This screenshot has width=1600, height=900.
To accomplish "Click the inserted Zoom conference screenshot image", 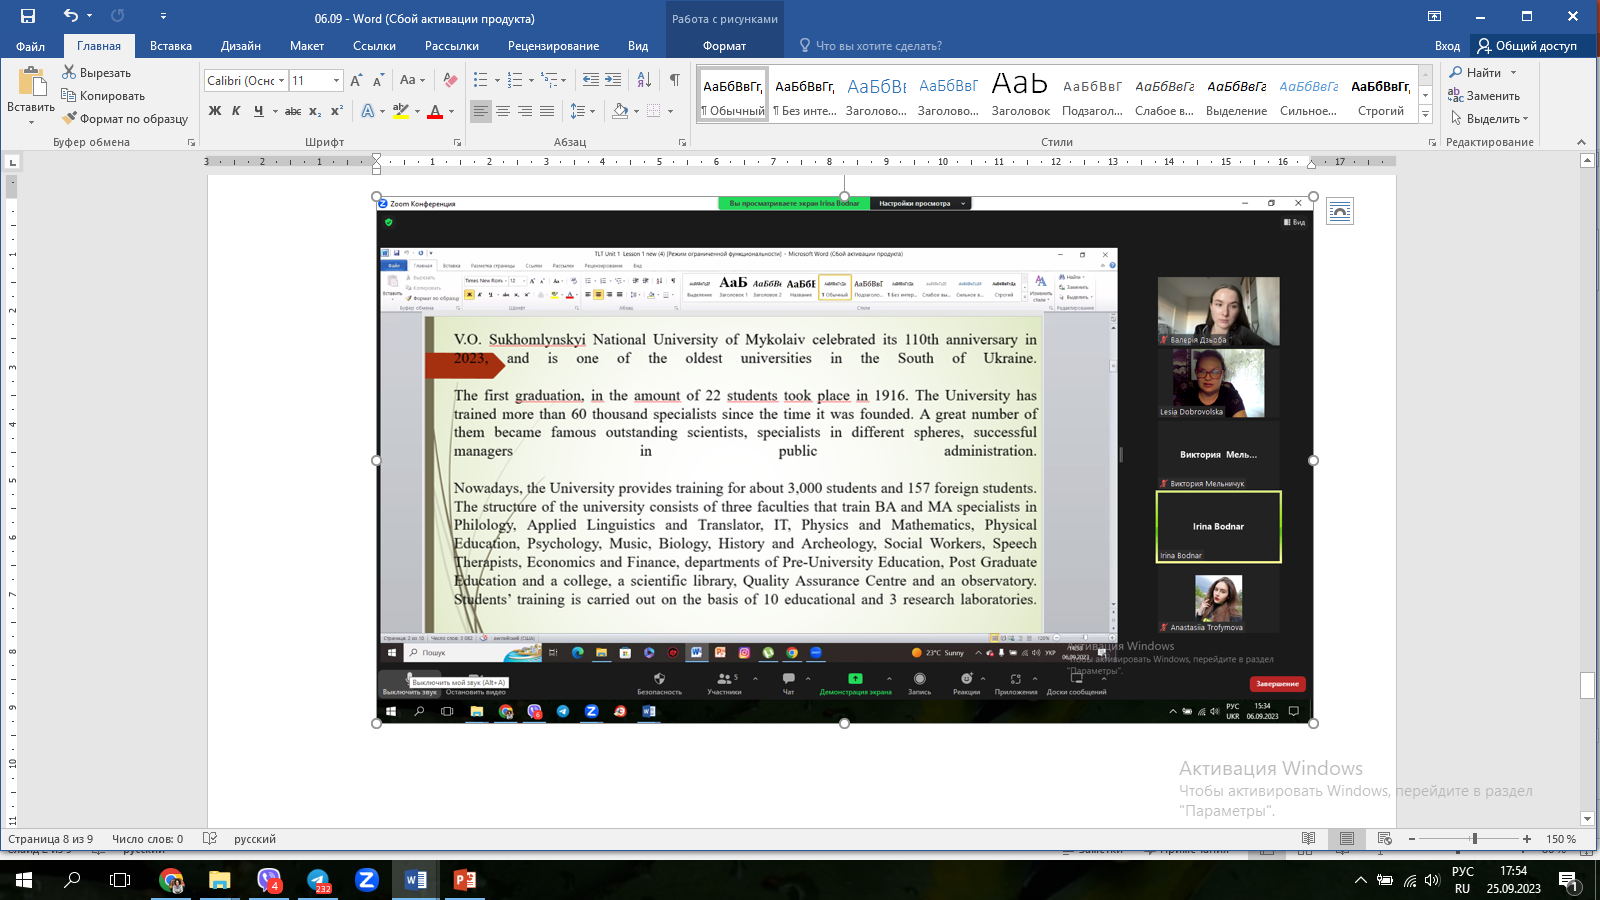I will (x=844, y=460).
